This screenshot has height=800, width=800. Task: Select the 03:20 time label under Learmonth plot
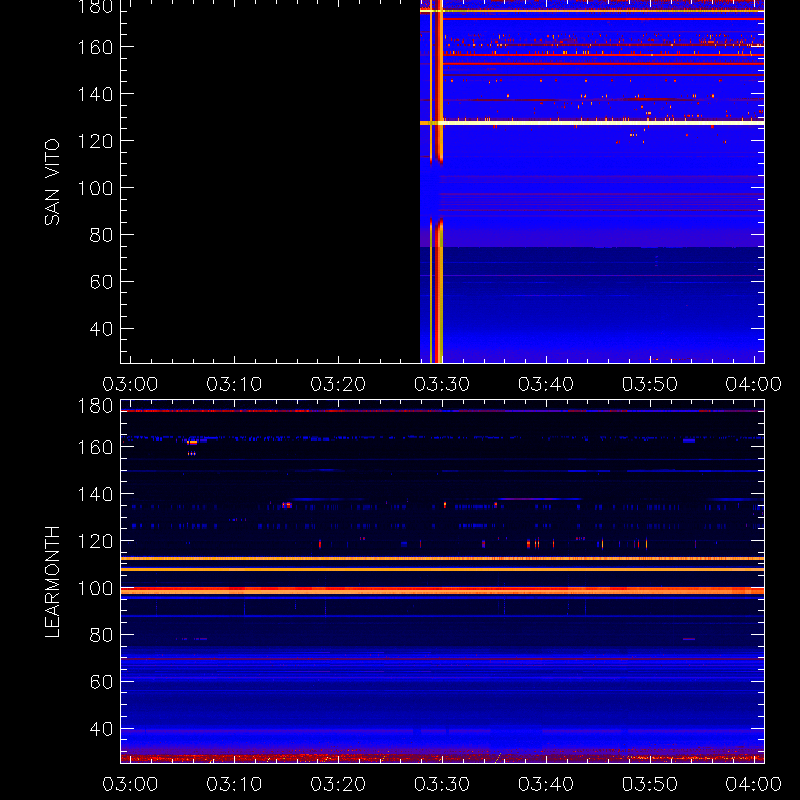coord(338,784)
